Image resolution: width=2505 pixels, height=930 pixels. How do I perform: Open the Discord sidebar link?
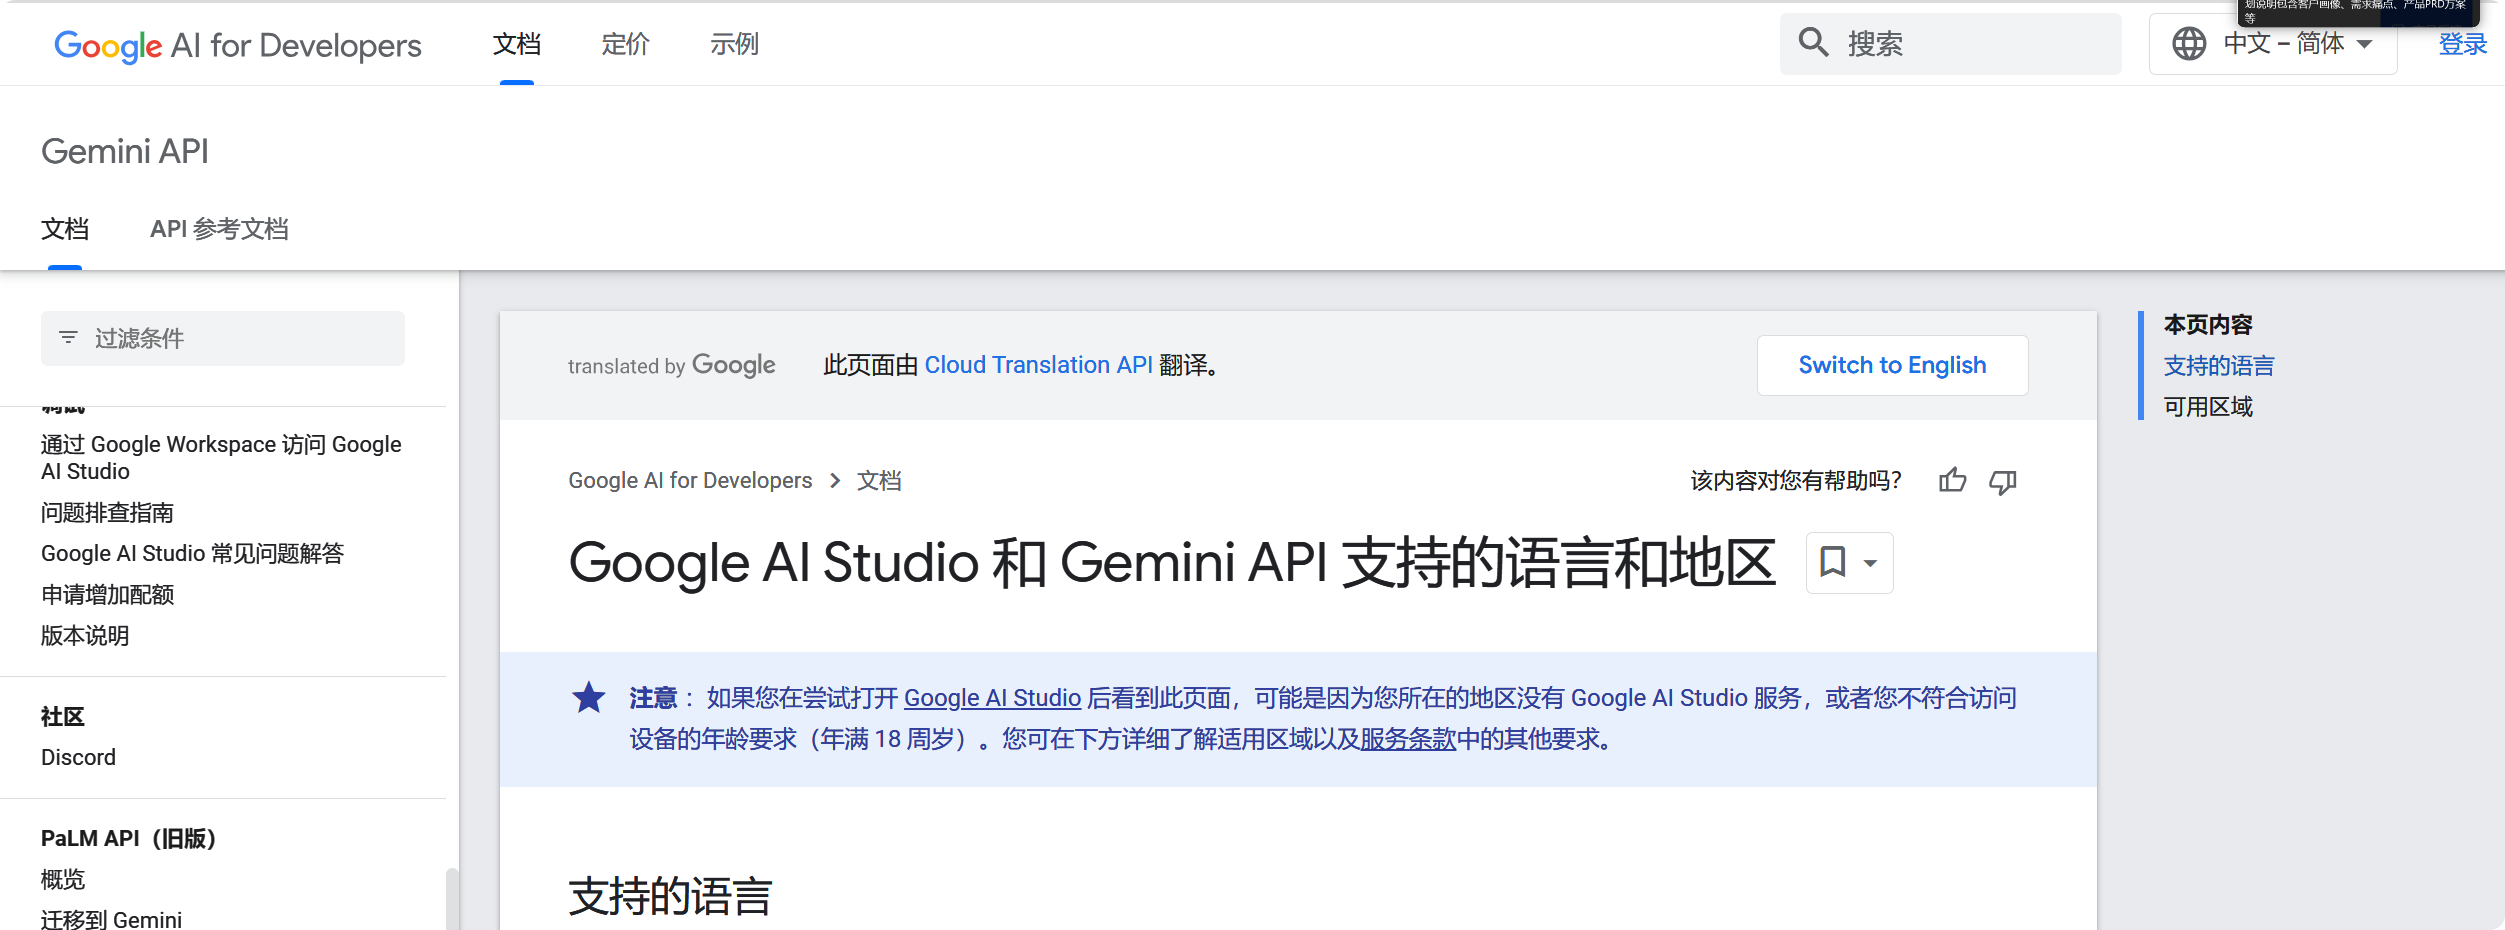click(78, 758)
